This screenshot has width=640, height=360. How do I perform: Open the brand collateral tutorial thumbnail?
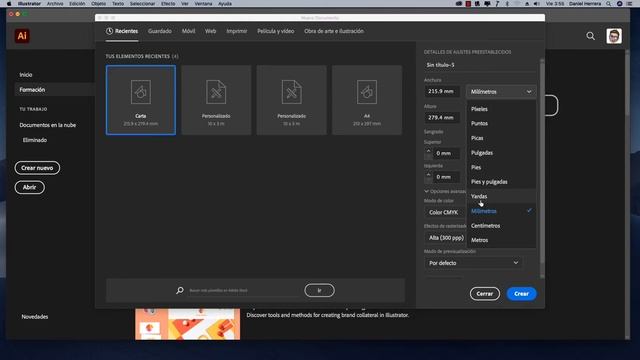click(187, 324)
